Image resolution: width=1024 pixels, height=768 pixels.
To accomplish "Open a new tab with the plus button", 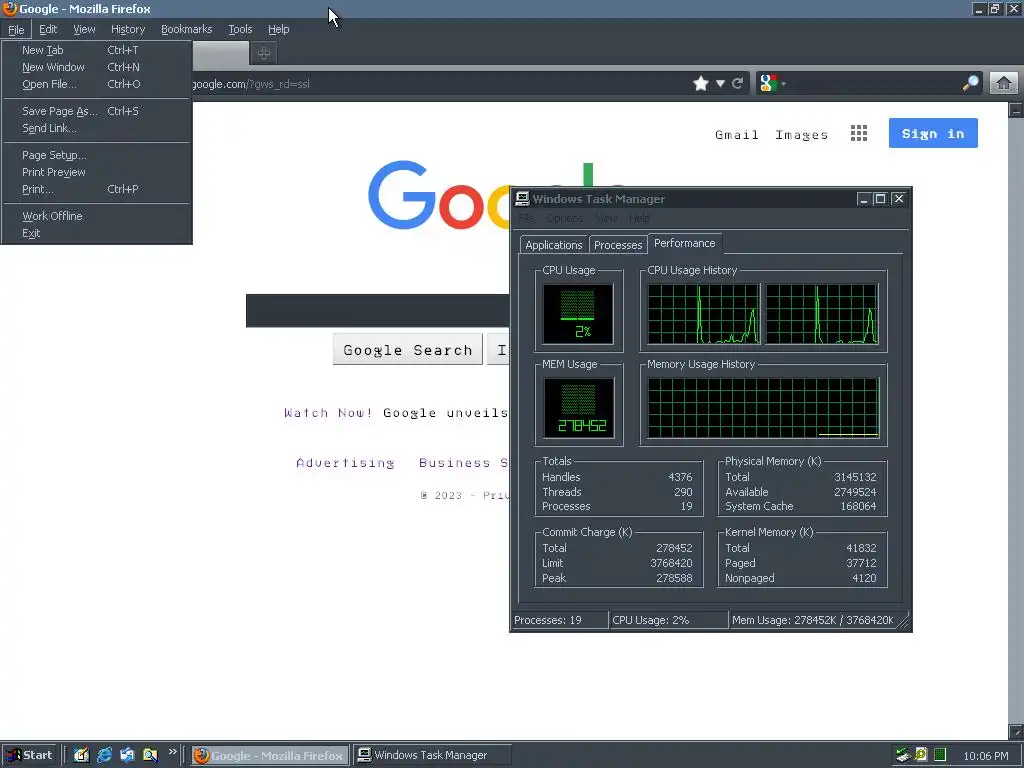I will [x=264, y=54].
